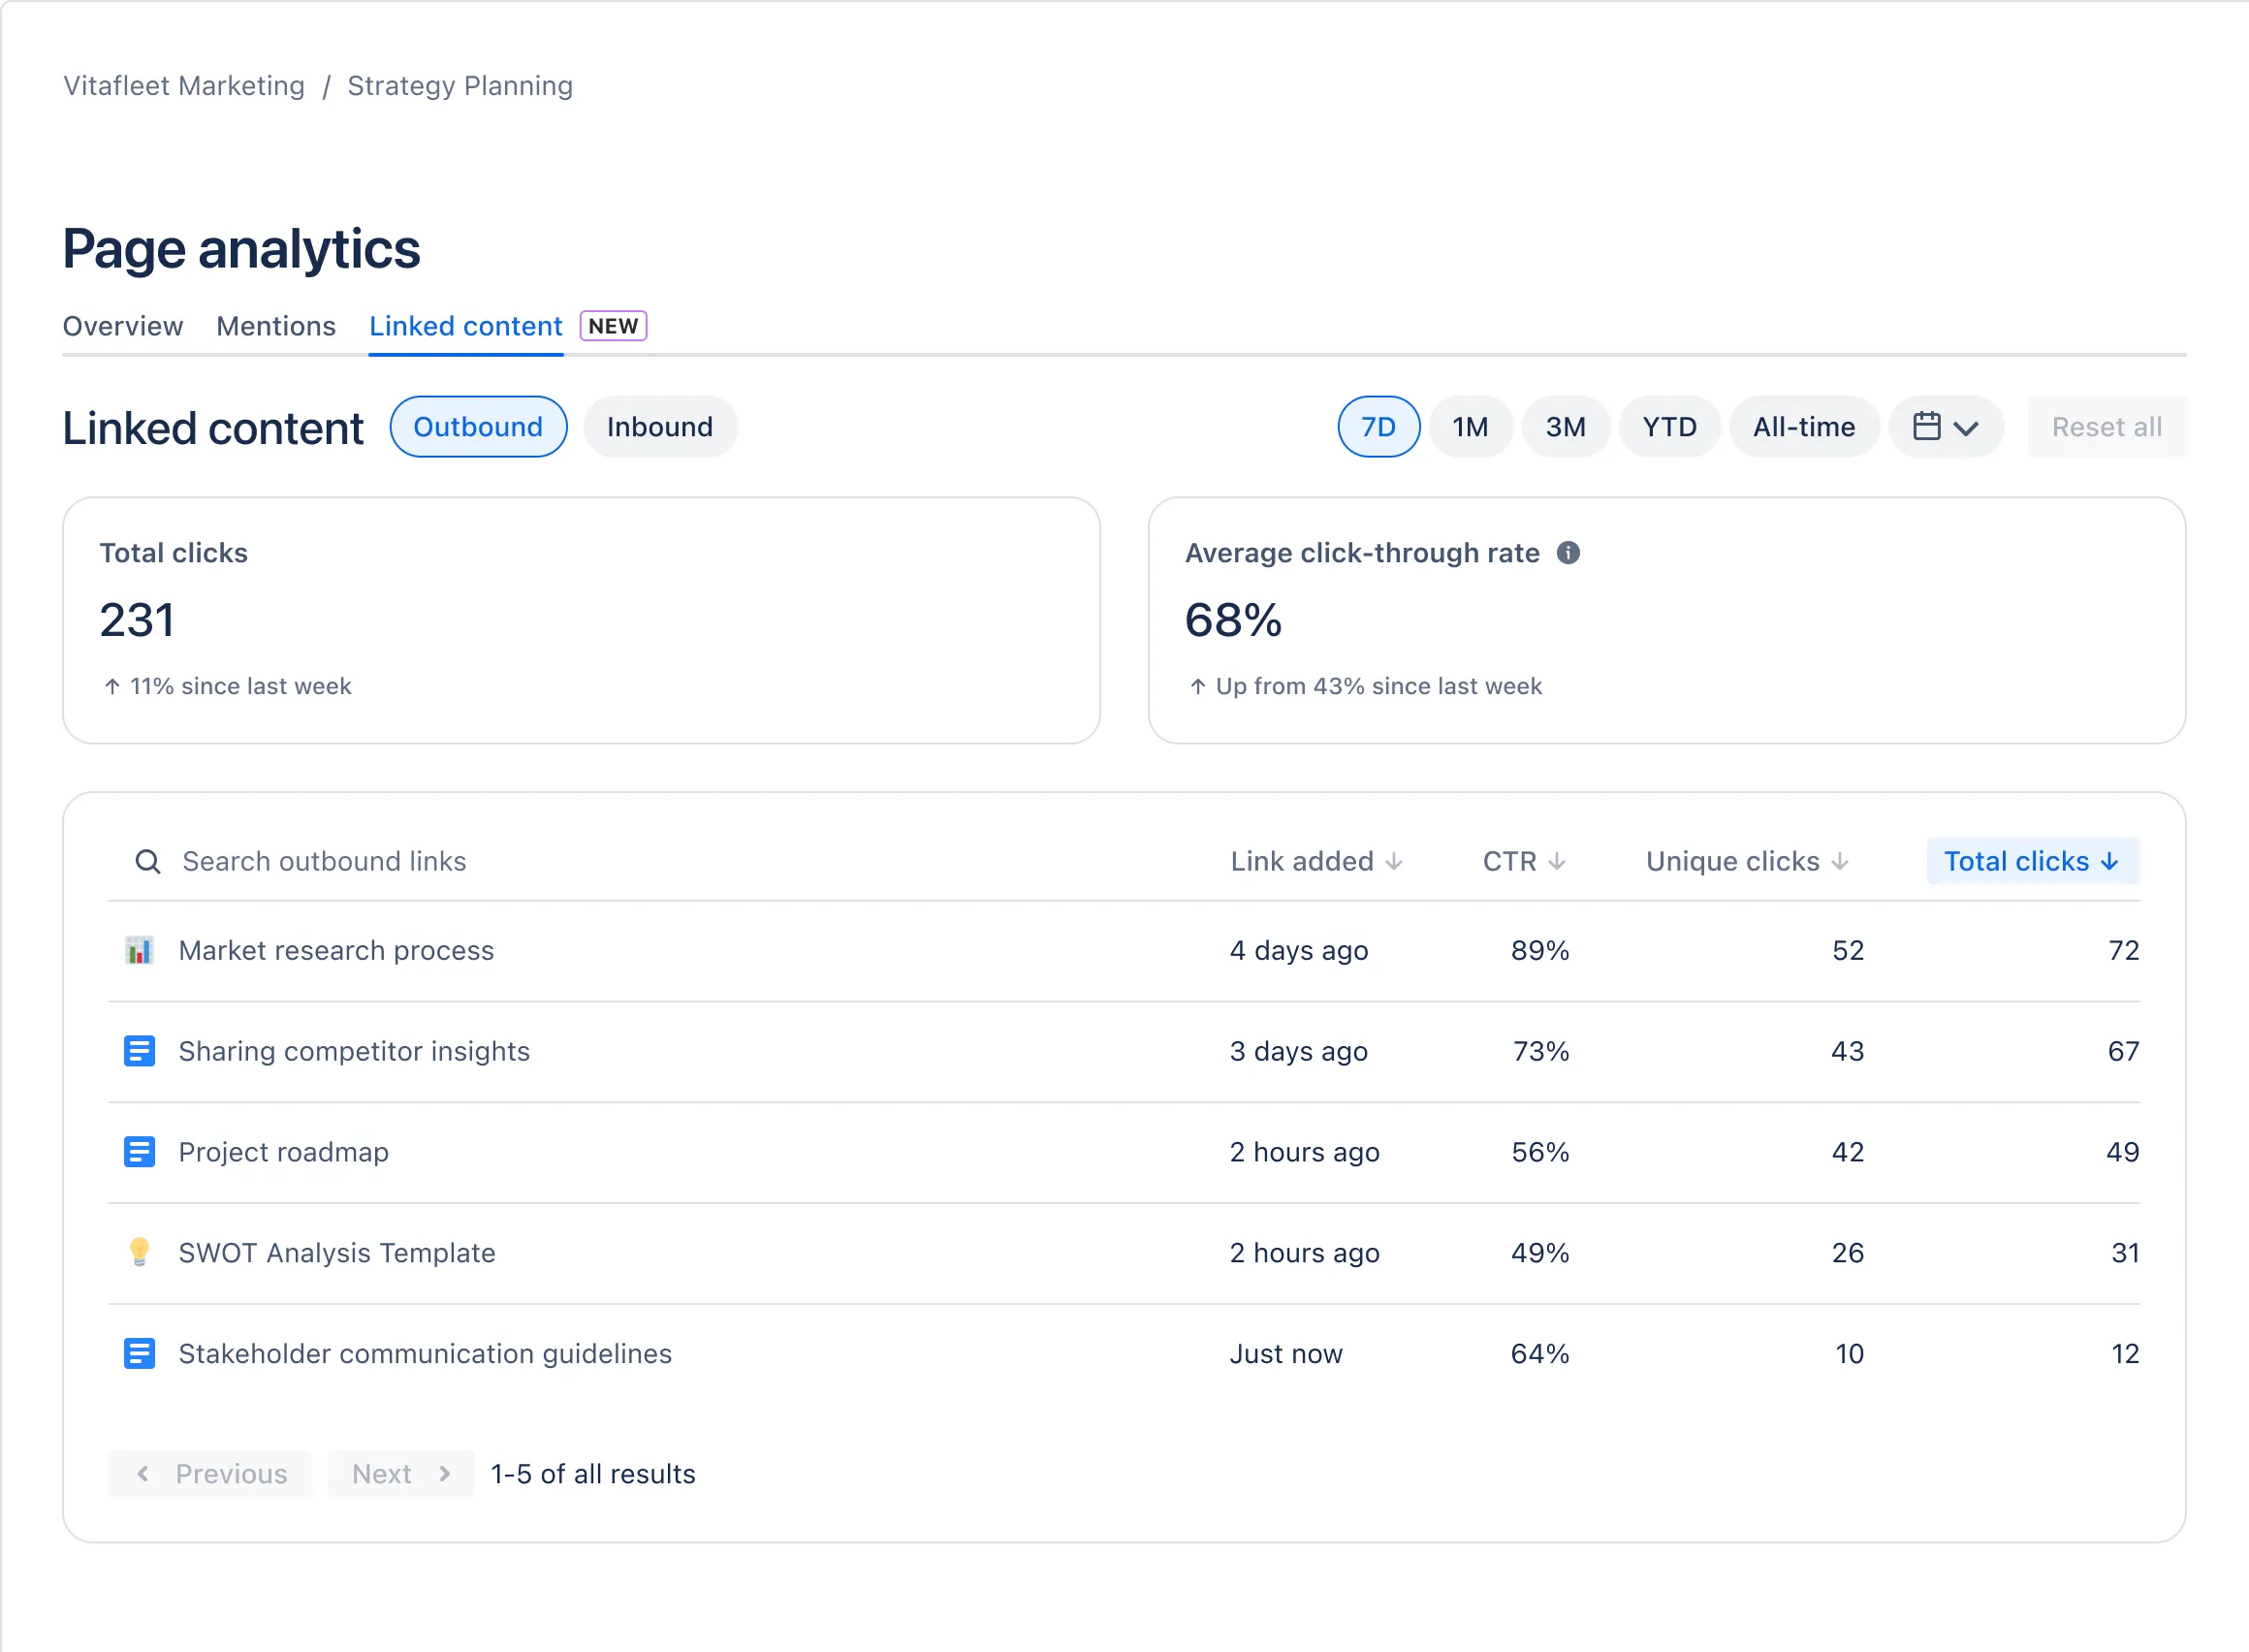
Task: Open the Project roadmap link
Action: pyautogui.click(x=283, y=1152)
